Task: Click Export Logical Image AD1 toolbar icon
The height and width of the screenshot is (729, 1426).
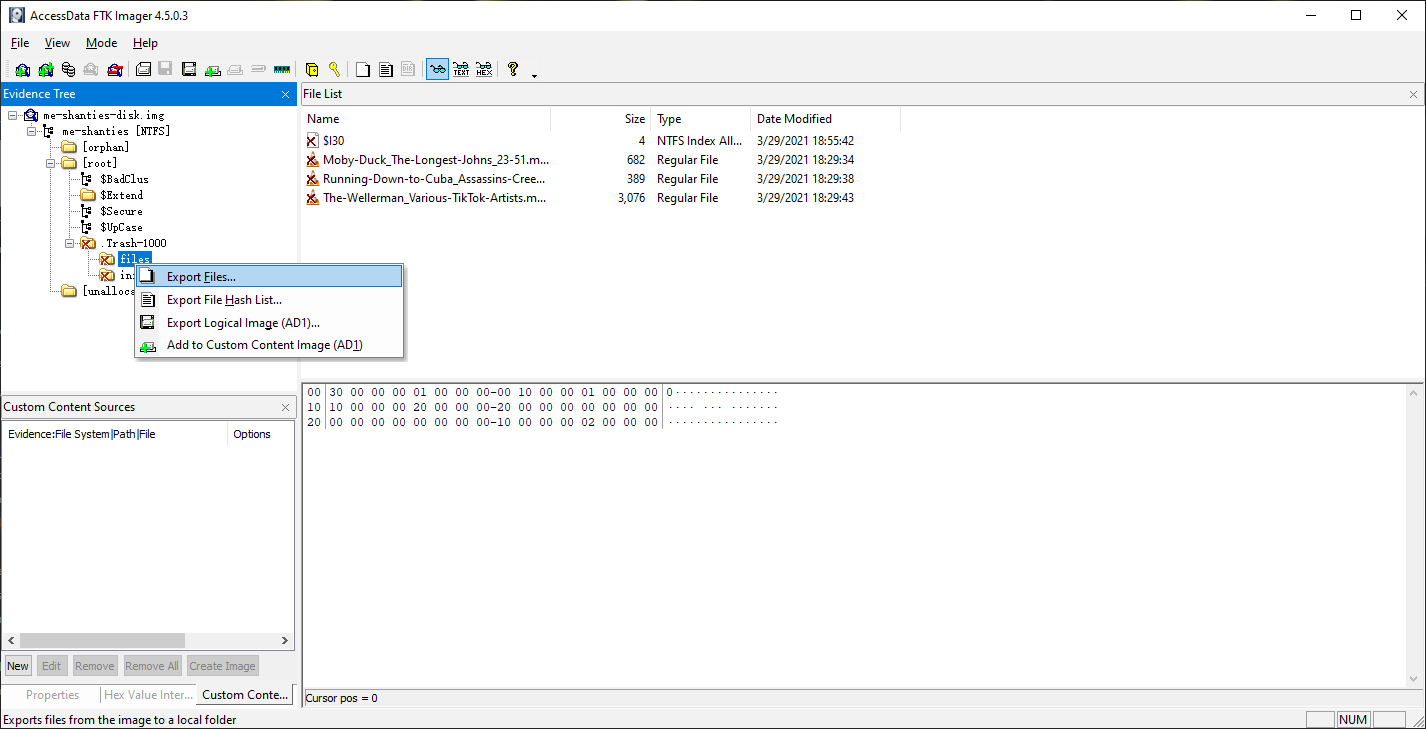Action: (x=189, y=69)
